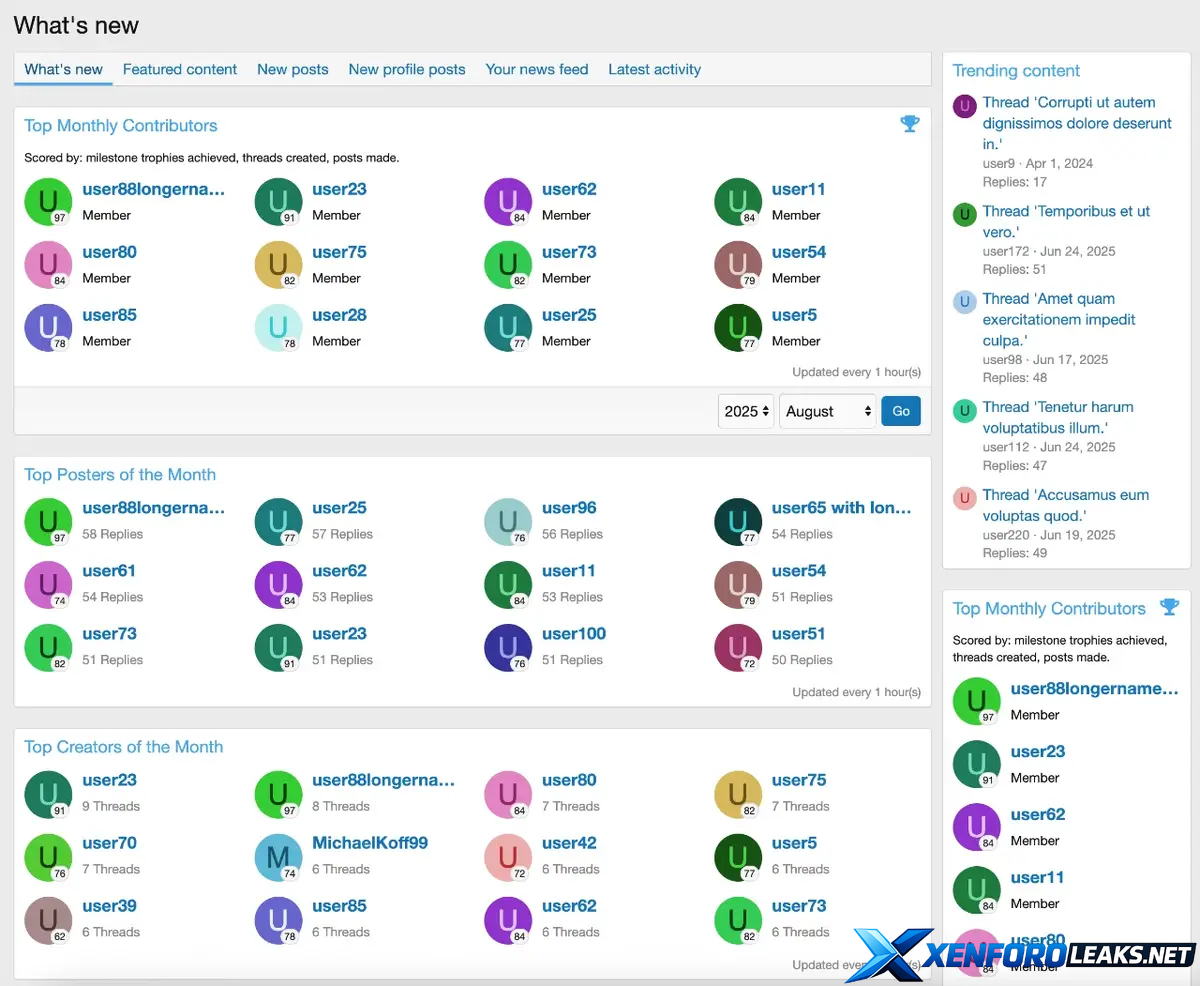
Task: Open user100's avatar in Top Posters
Action: [x=508, y=646]
